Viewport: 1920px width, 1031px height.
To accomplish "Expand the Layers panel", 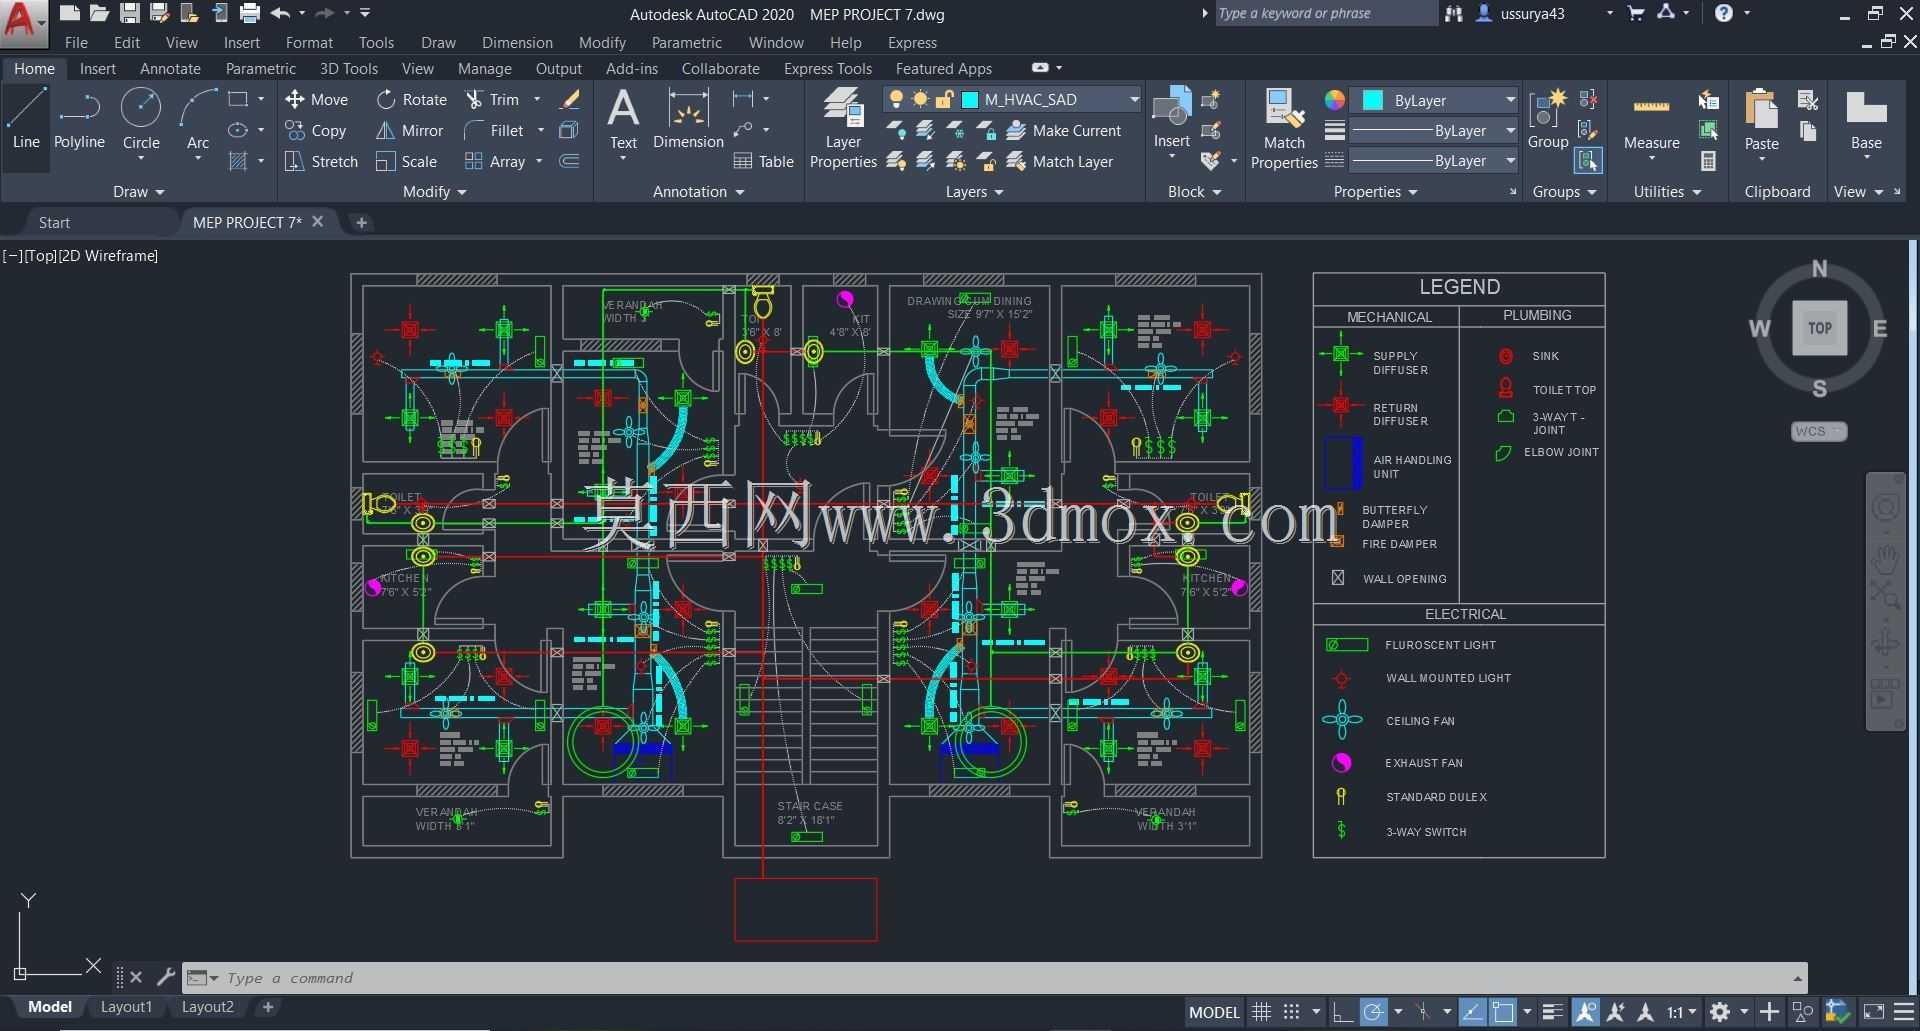I will click(x=974, y=191).
